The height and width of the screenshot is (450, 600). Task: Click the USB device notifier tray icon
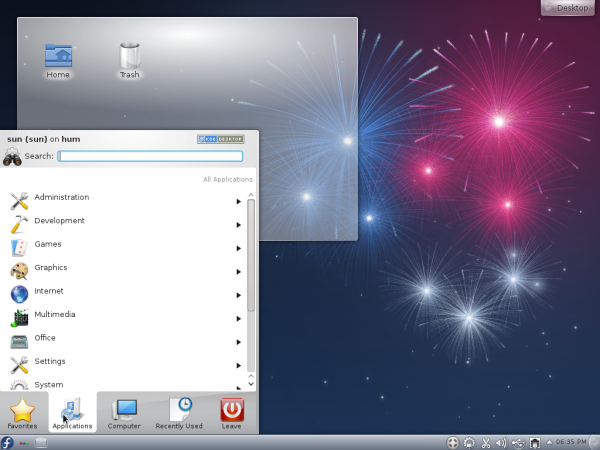(517, 442)
